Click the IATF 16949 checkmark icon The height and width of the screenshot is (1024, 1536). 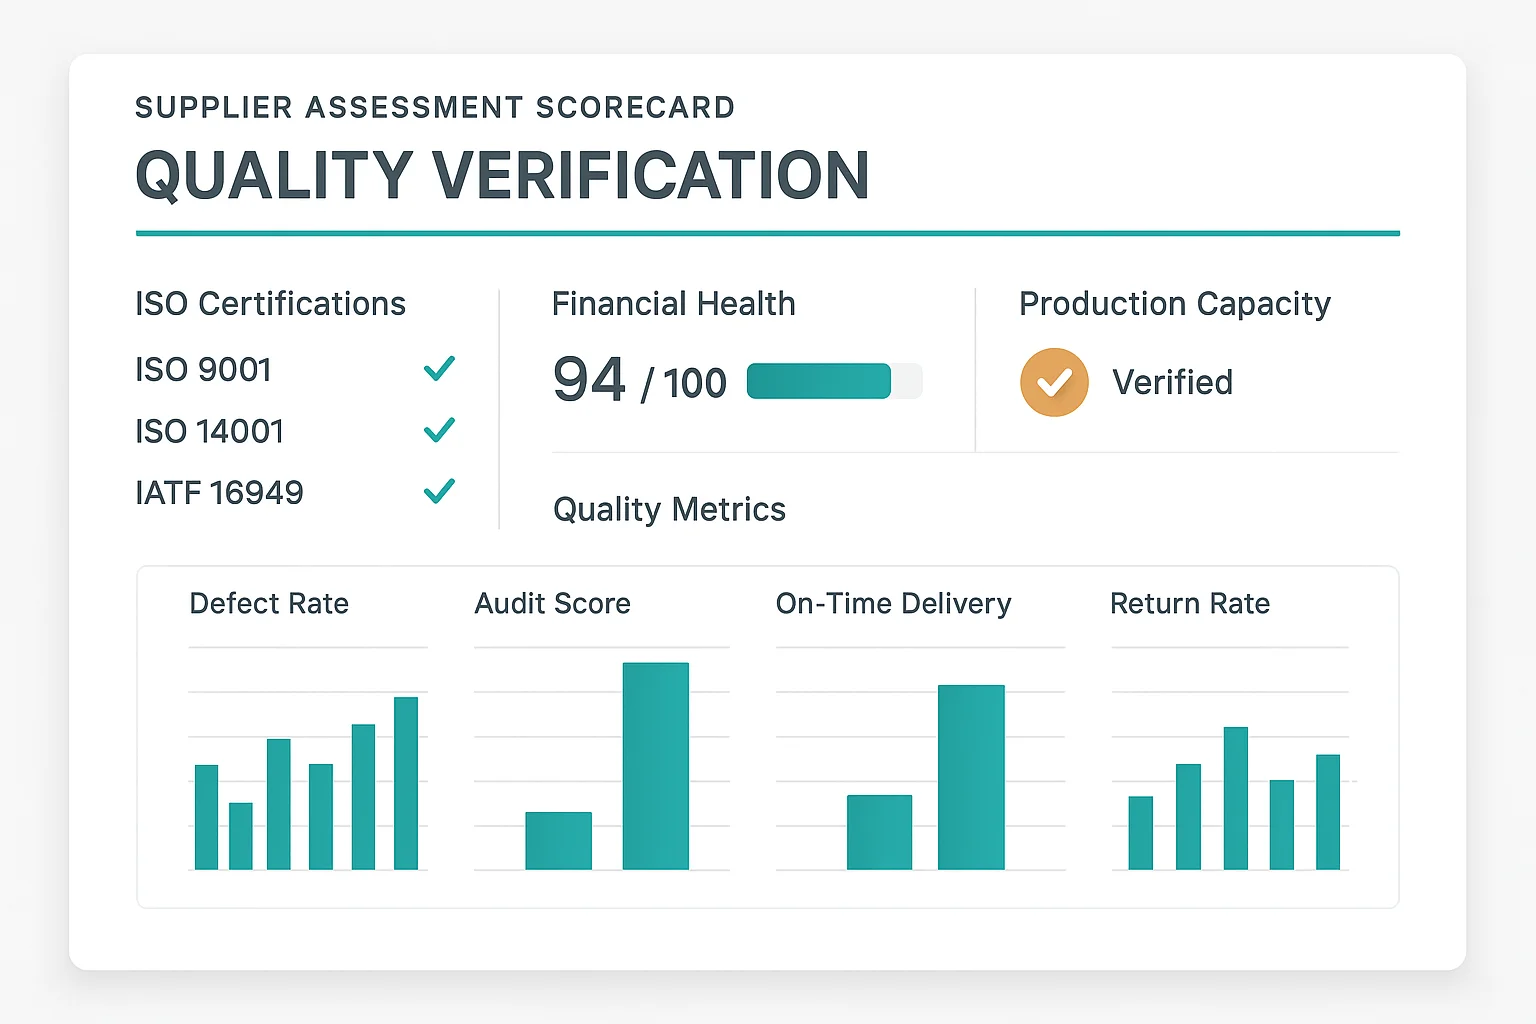tap(438, 492)
